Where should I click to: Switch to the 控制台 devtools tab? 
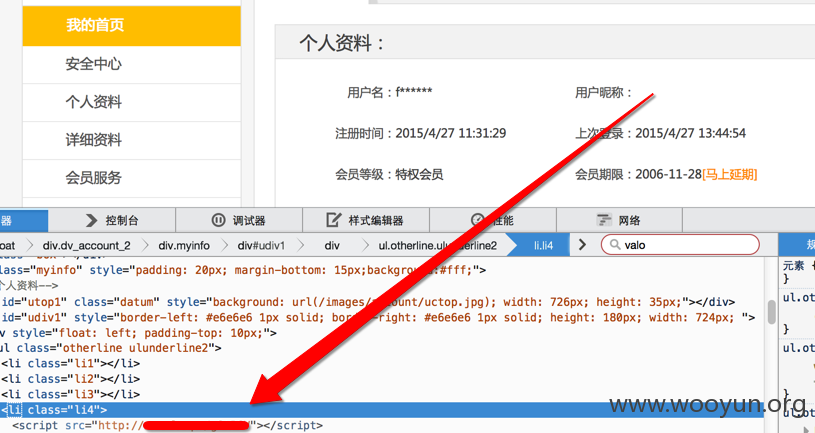click(112, 220)
